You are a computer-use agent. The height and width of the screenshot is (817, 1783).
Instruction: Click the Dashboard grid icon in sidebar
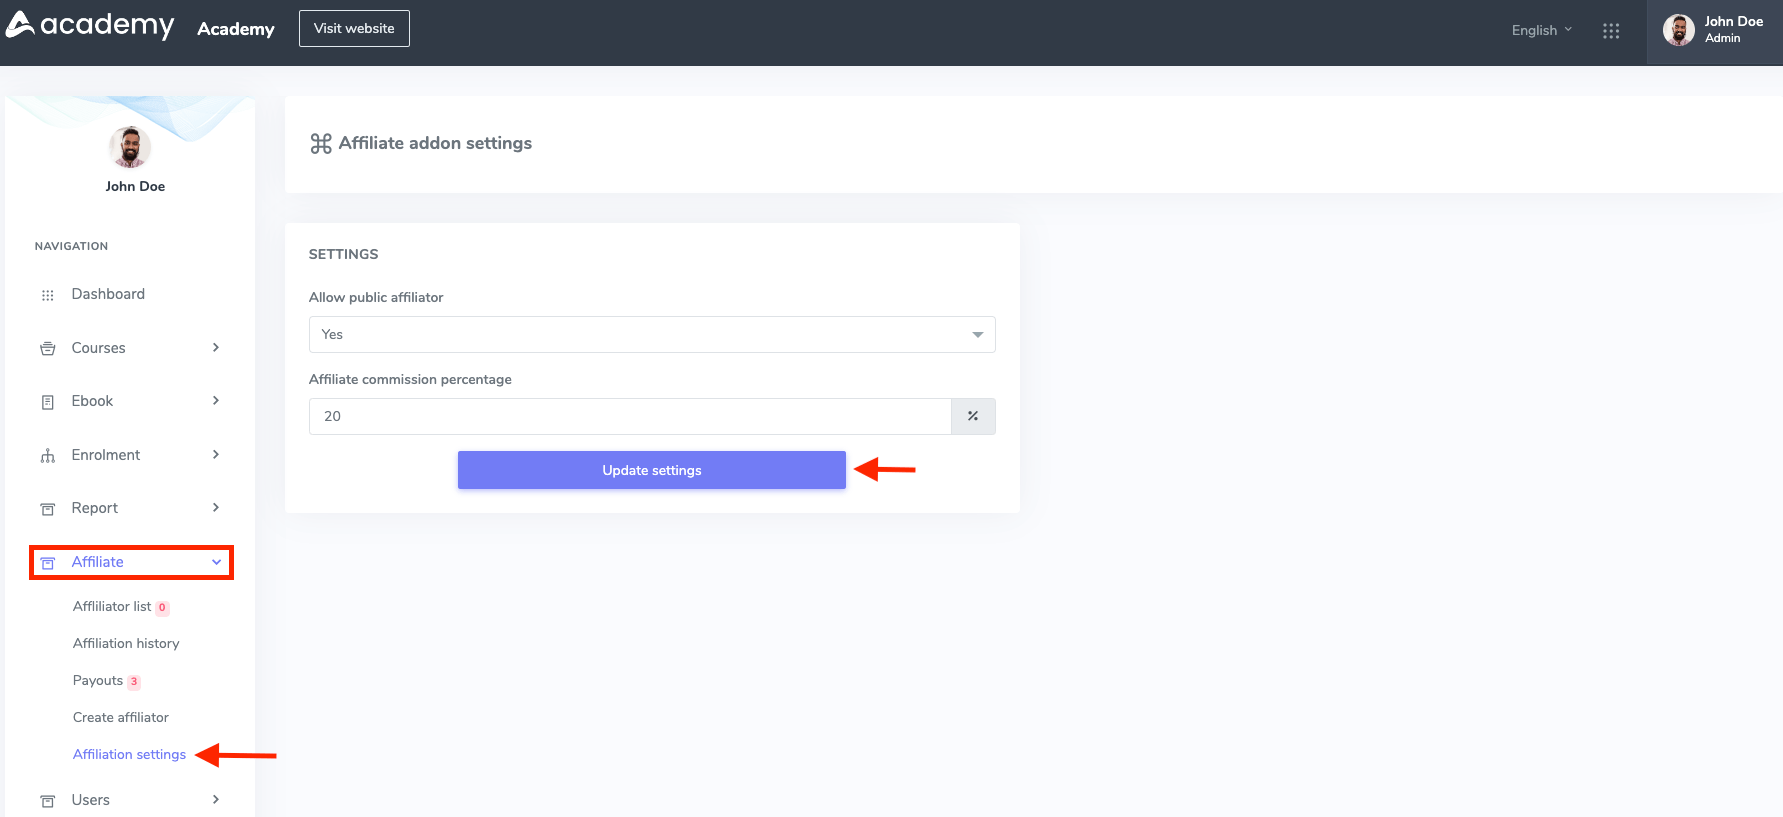pyautogui.click(x=47, y=295)
